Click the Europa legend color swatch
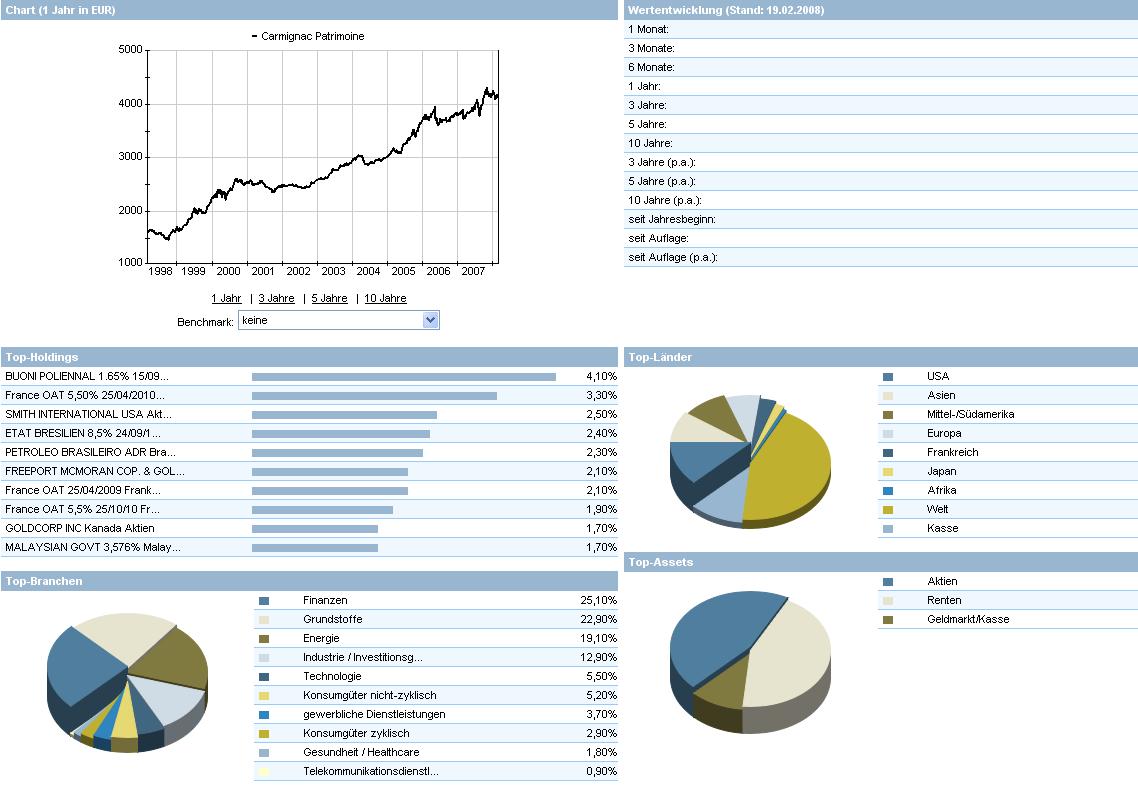 click(888, 434)
